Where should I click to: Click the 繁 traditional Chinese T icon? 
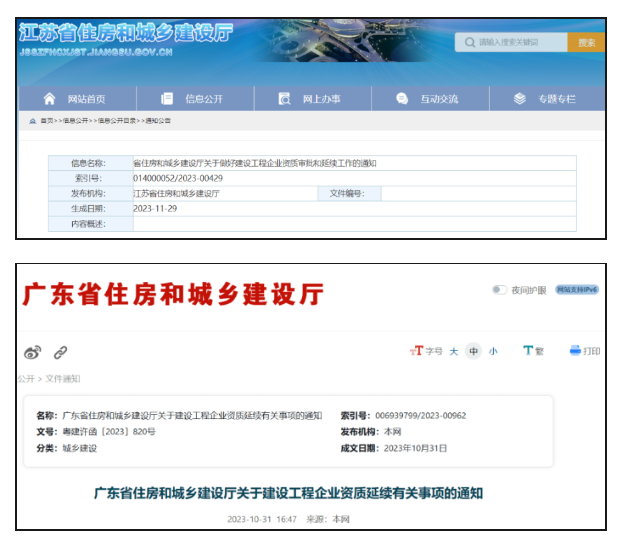pos(528,350)
